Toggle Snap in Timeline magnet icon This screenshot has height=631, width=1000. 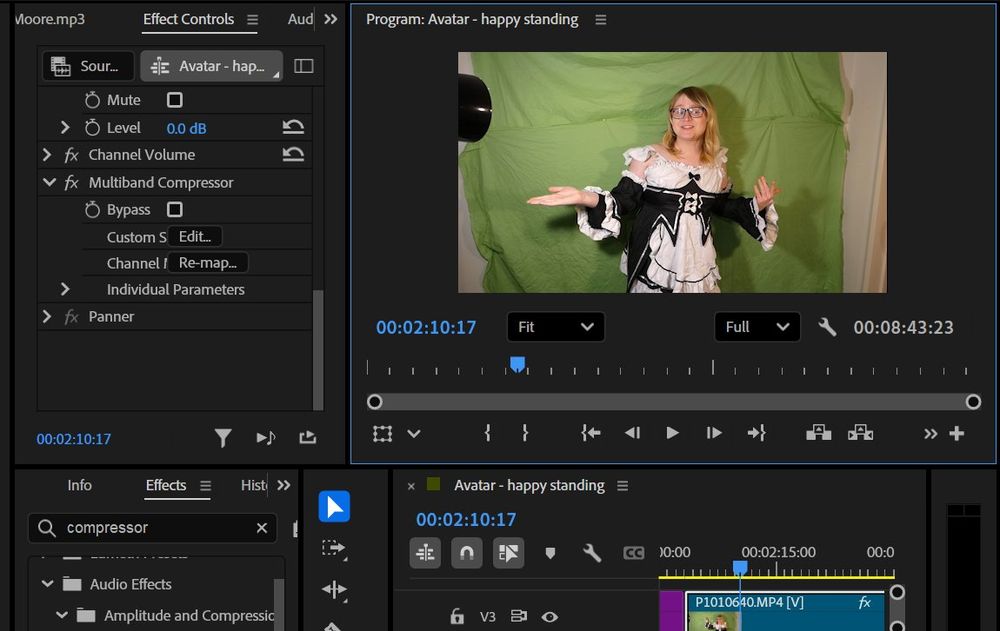(x=467, y=552)
